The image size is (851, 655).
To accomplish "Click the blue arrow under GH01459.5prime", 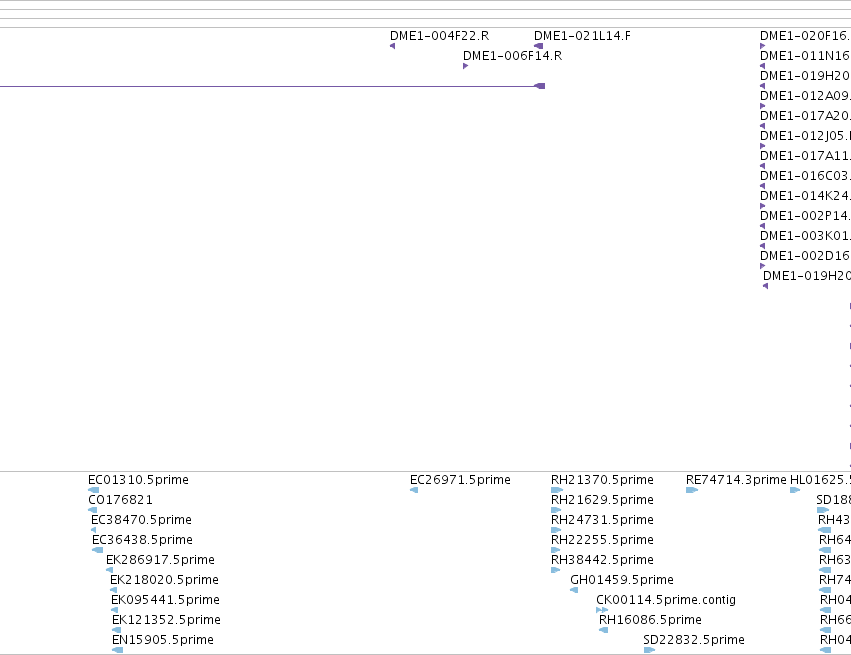I will (574, 590).
